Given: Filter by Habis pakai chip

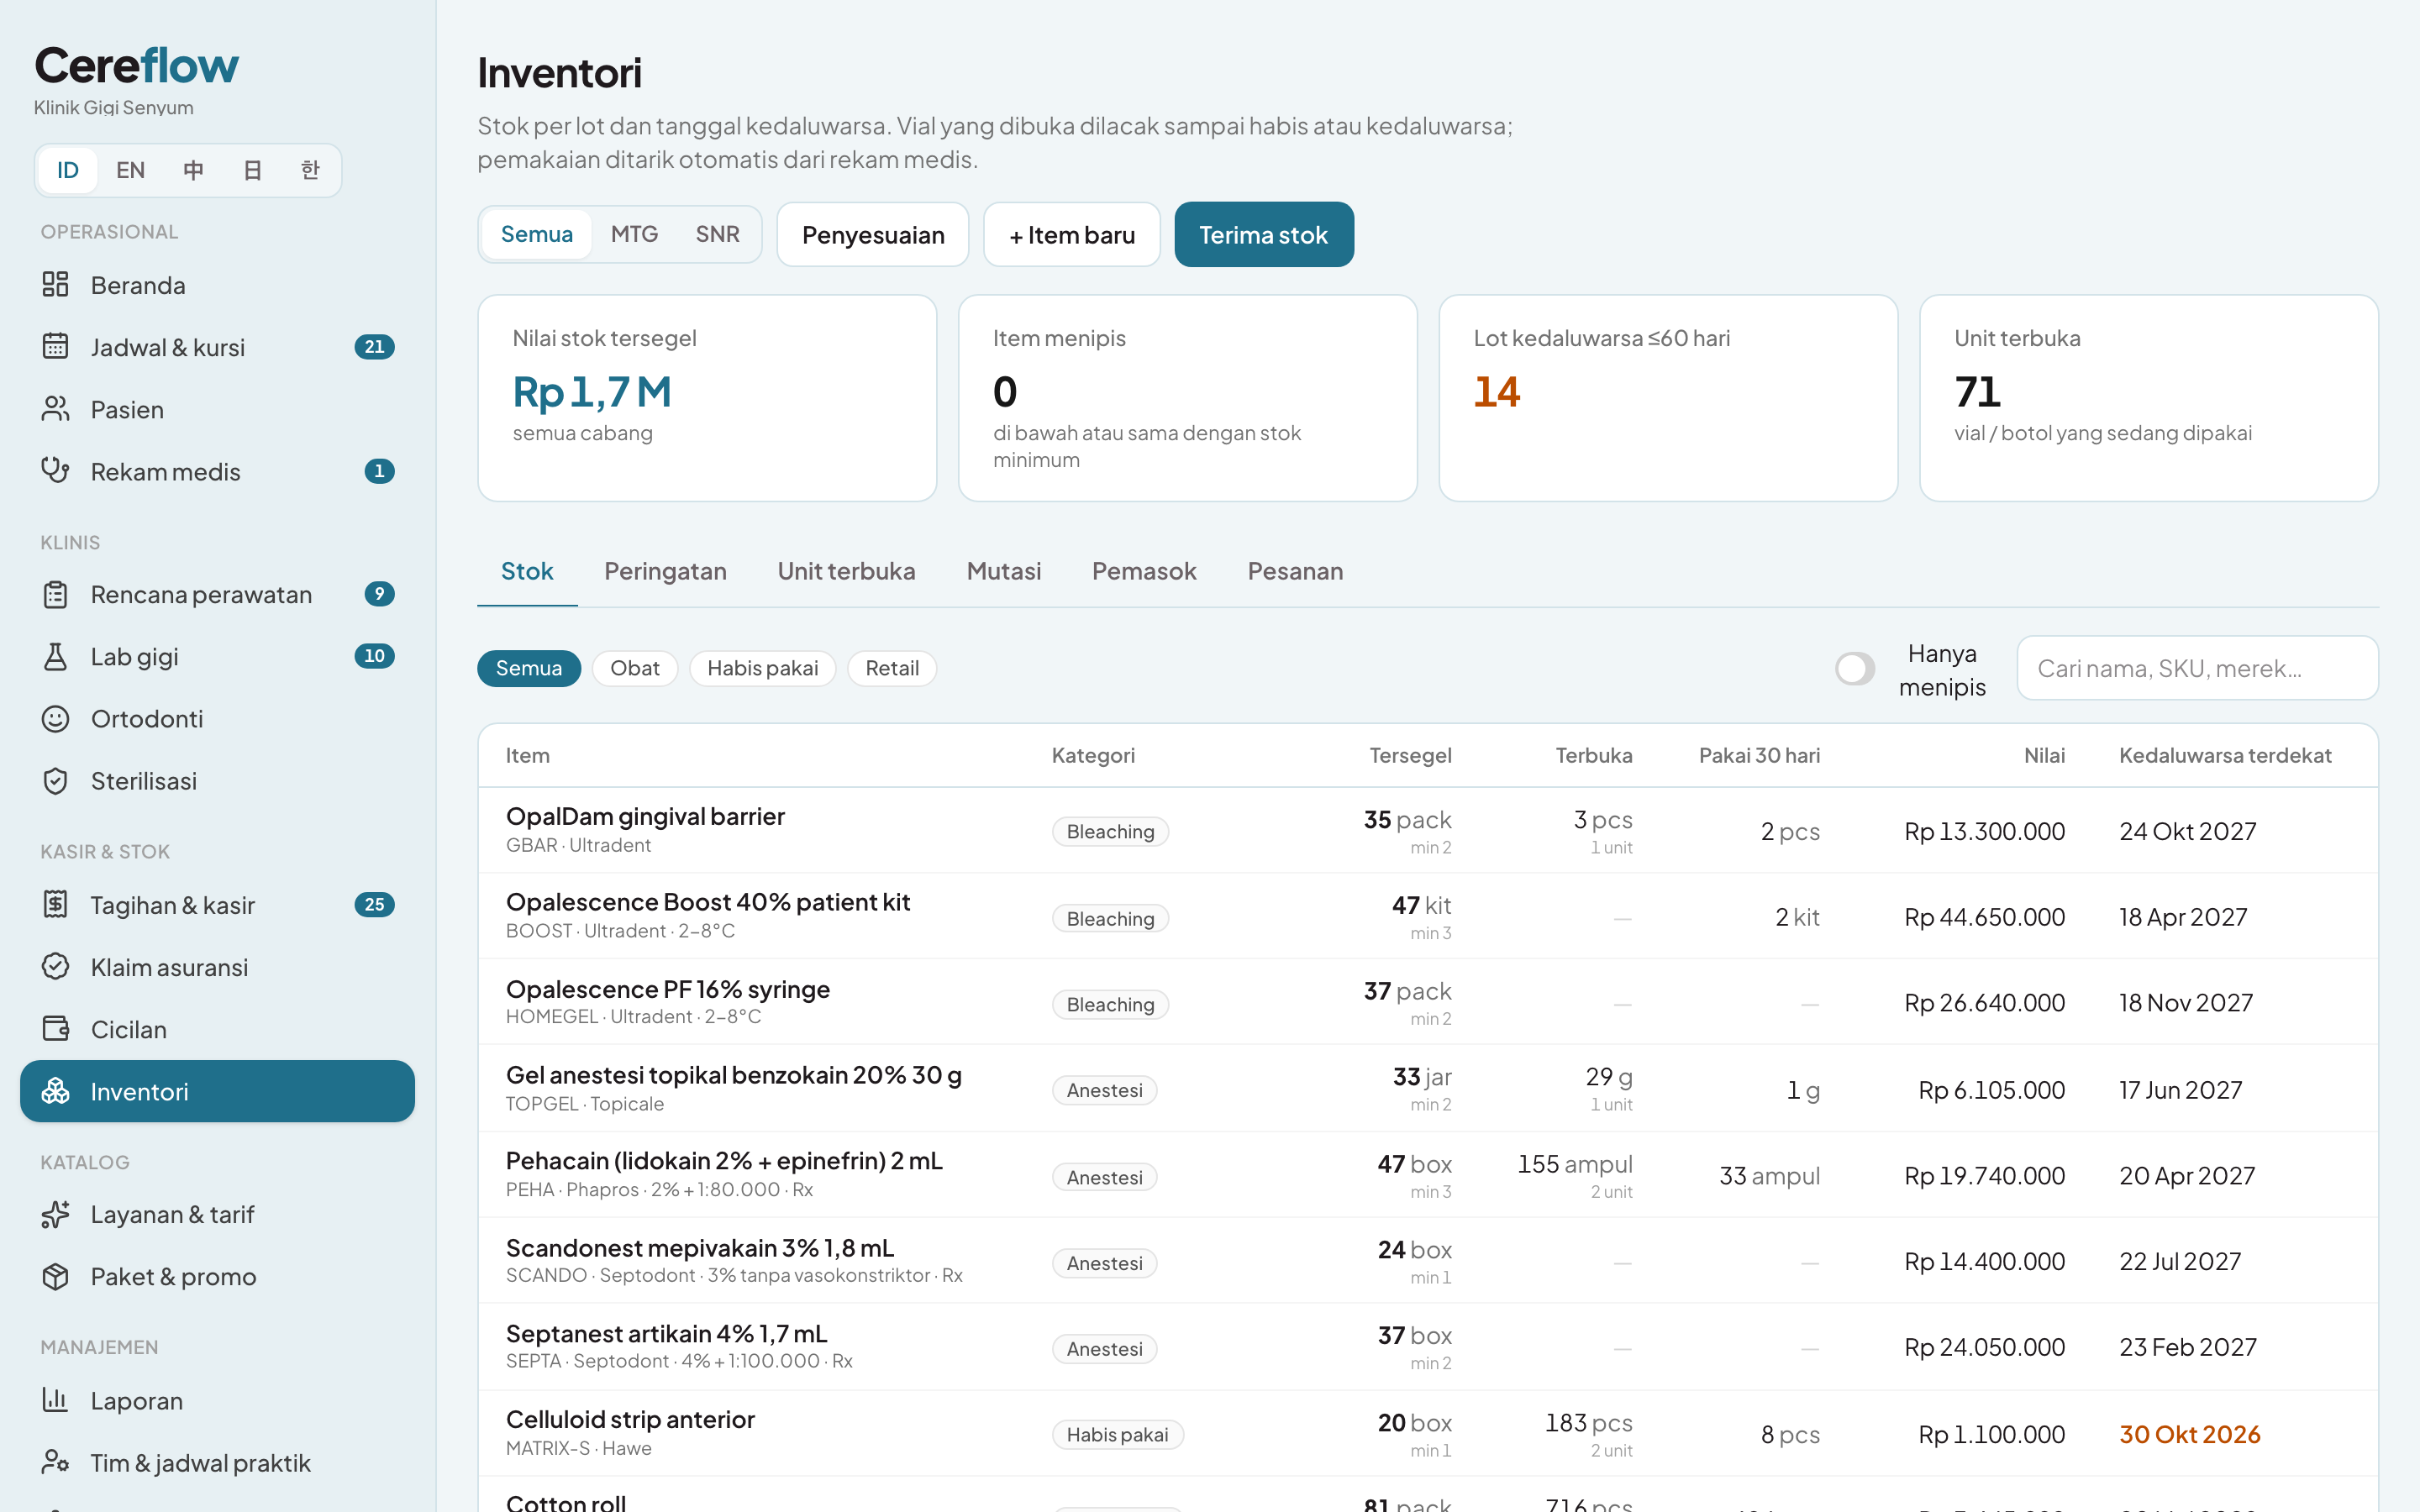Looking at the screenshot, I should tap(762, 668).
